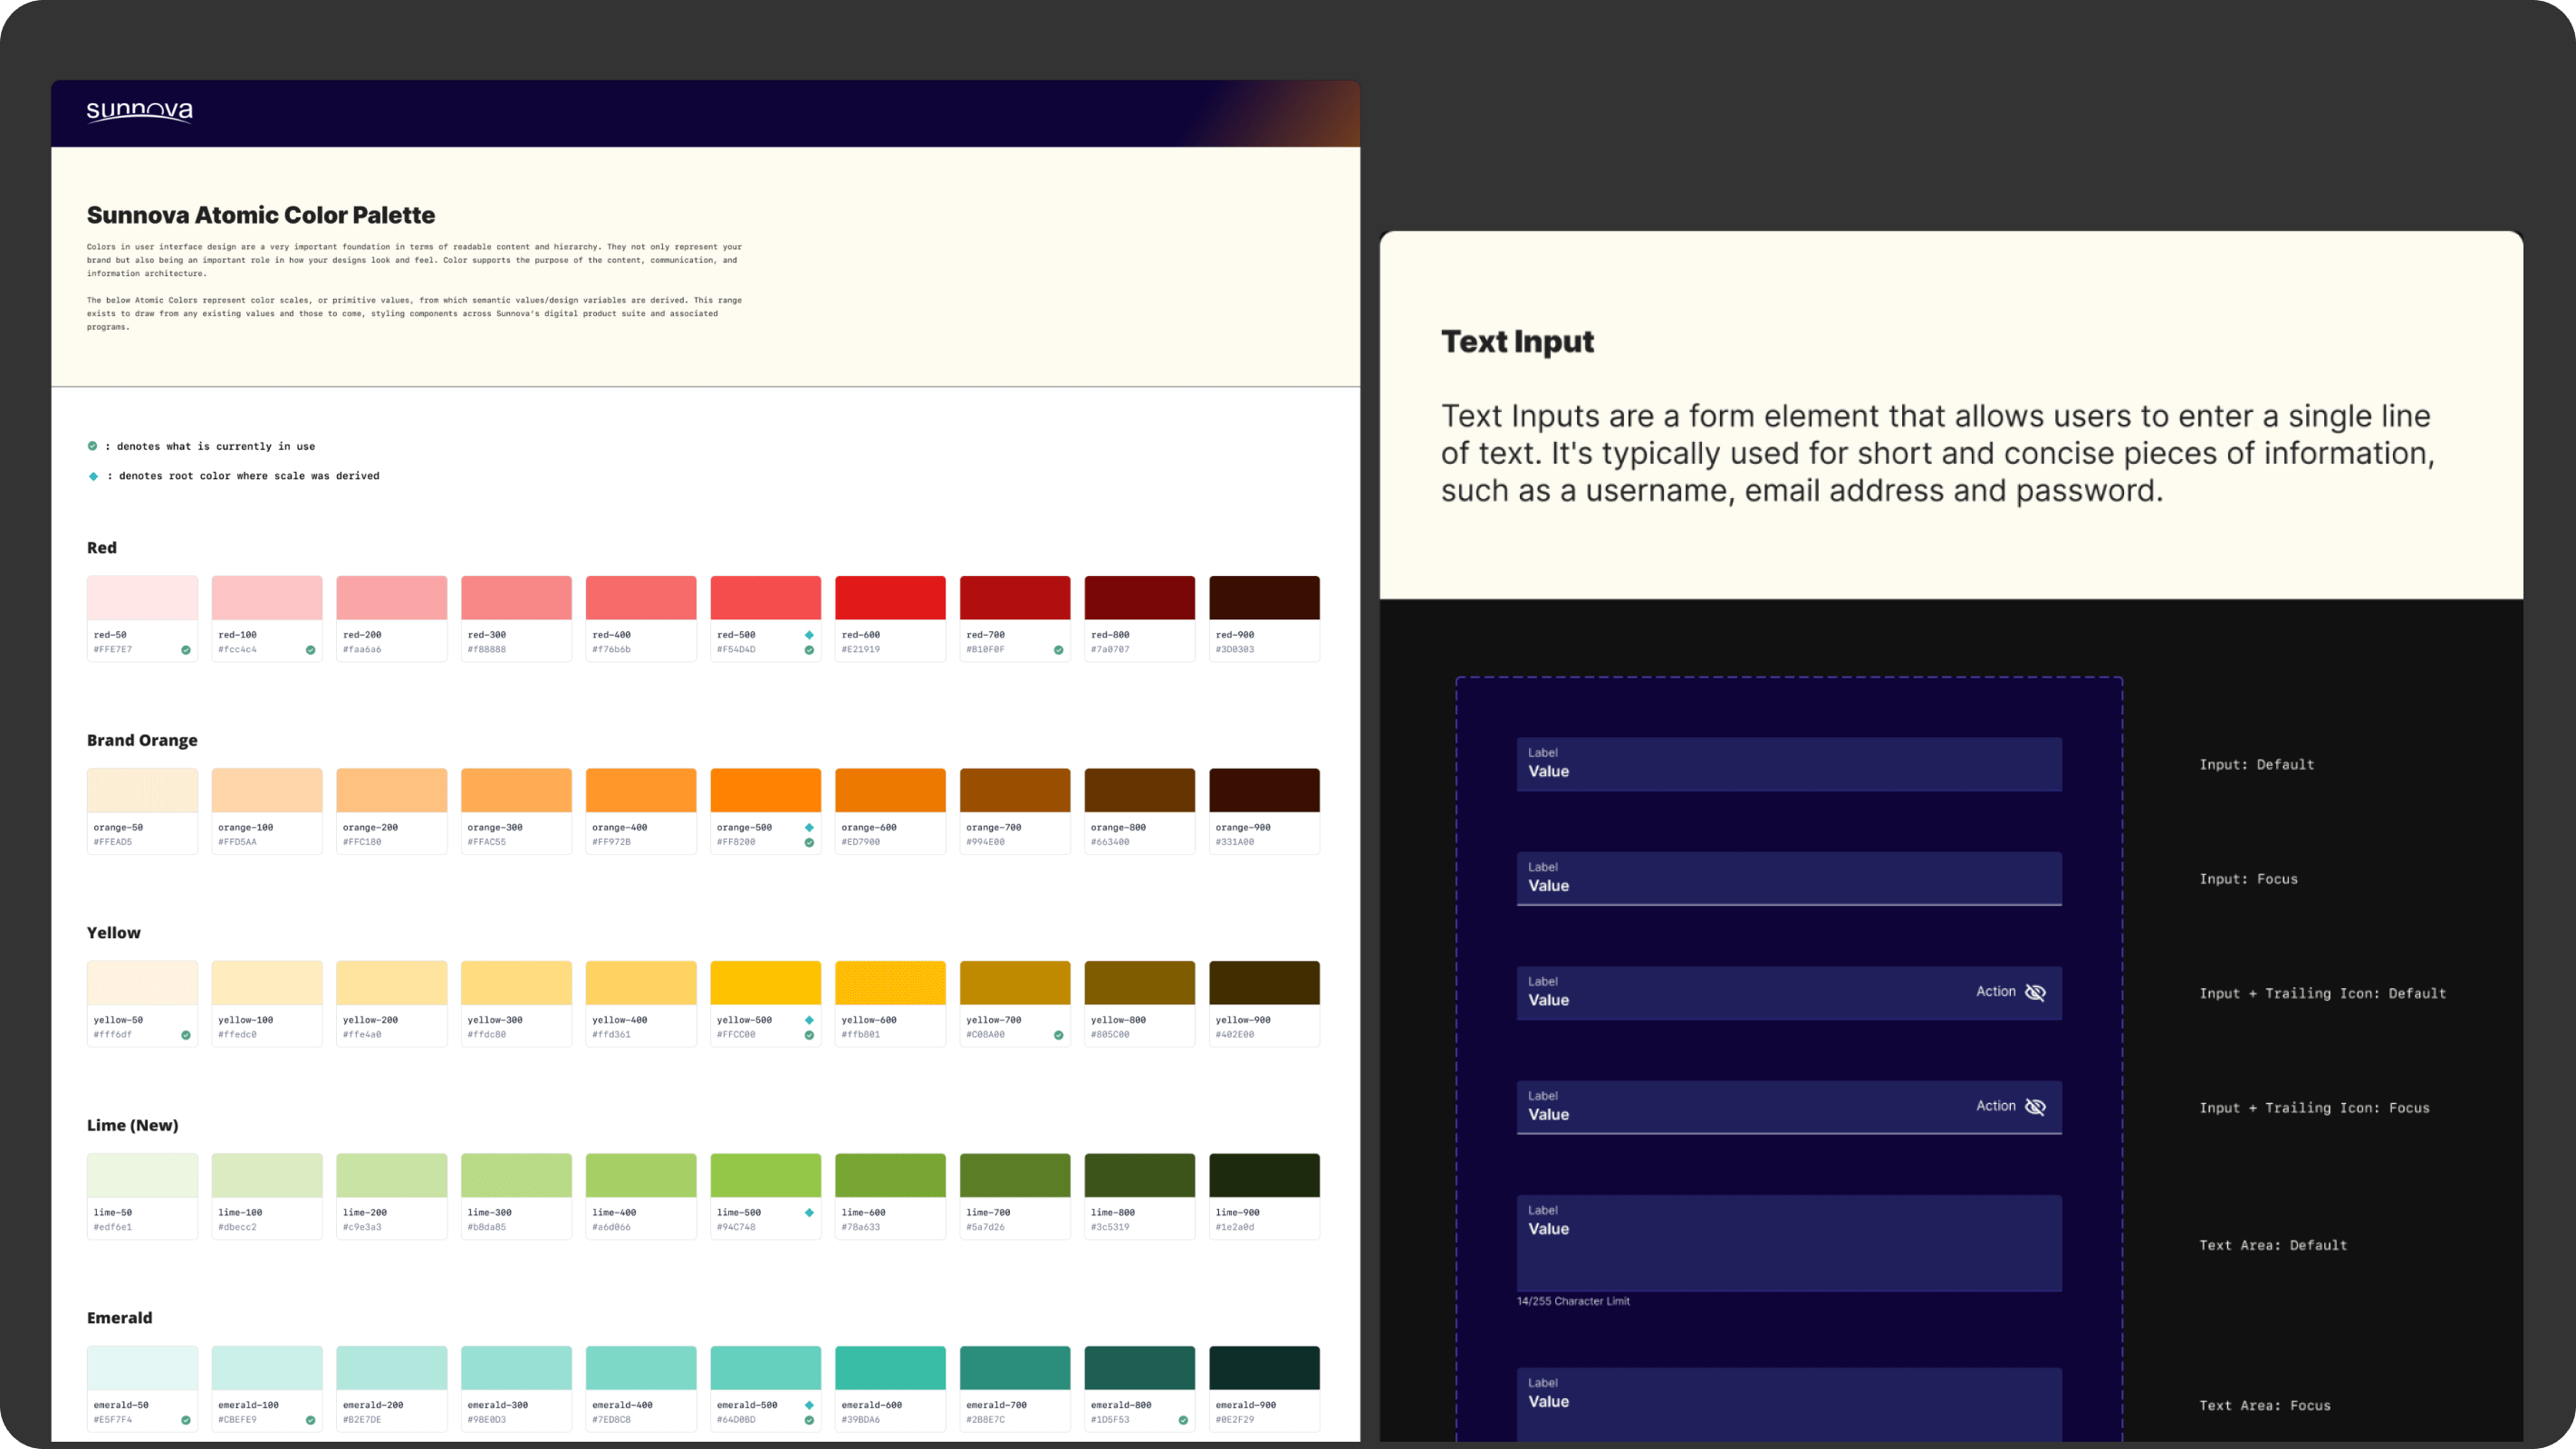Click the Action label in the Trailing Icon: Default input
The height and width of the screenshot is (1449, 2576).
click(1995, 991)
